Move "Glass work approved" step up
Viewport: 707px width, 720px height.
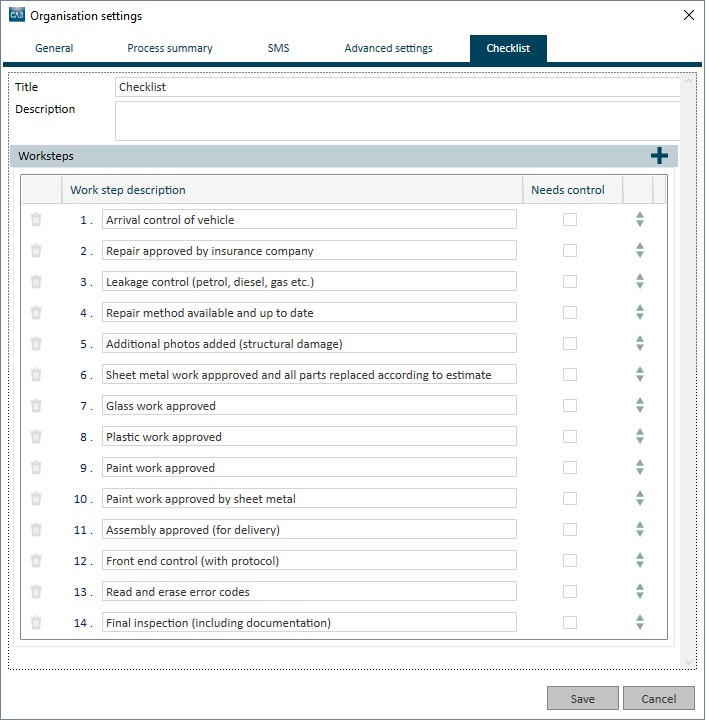(640, 401)
